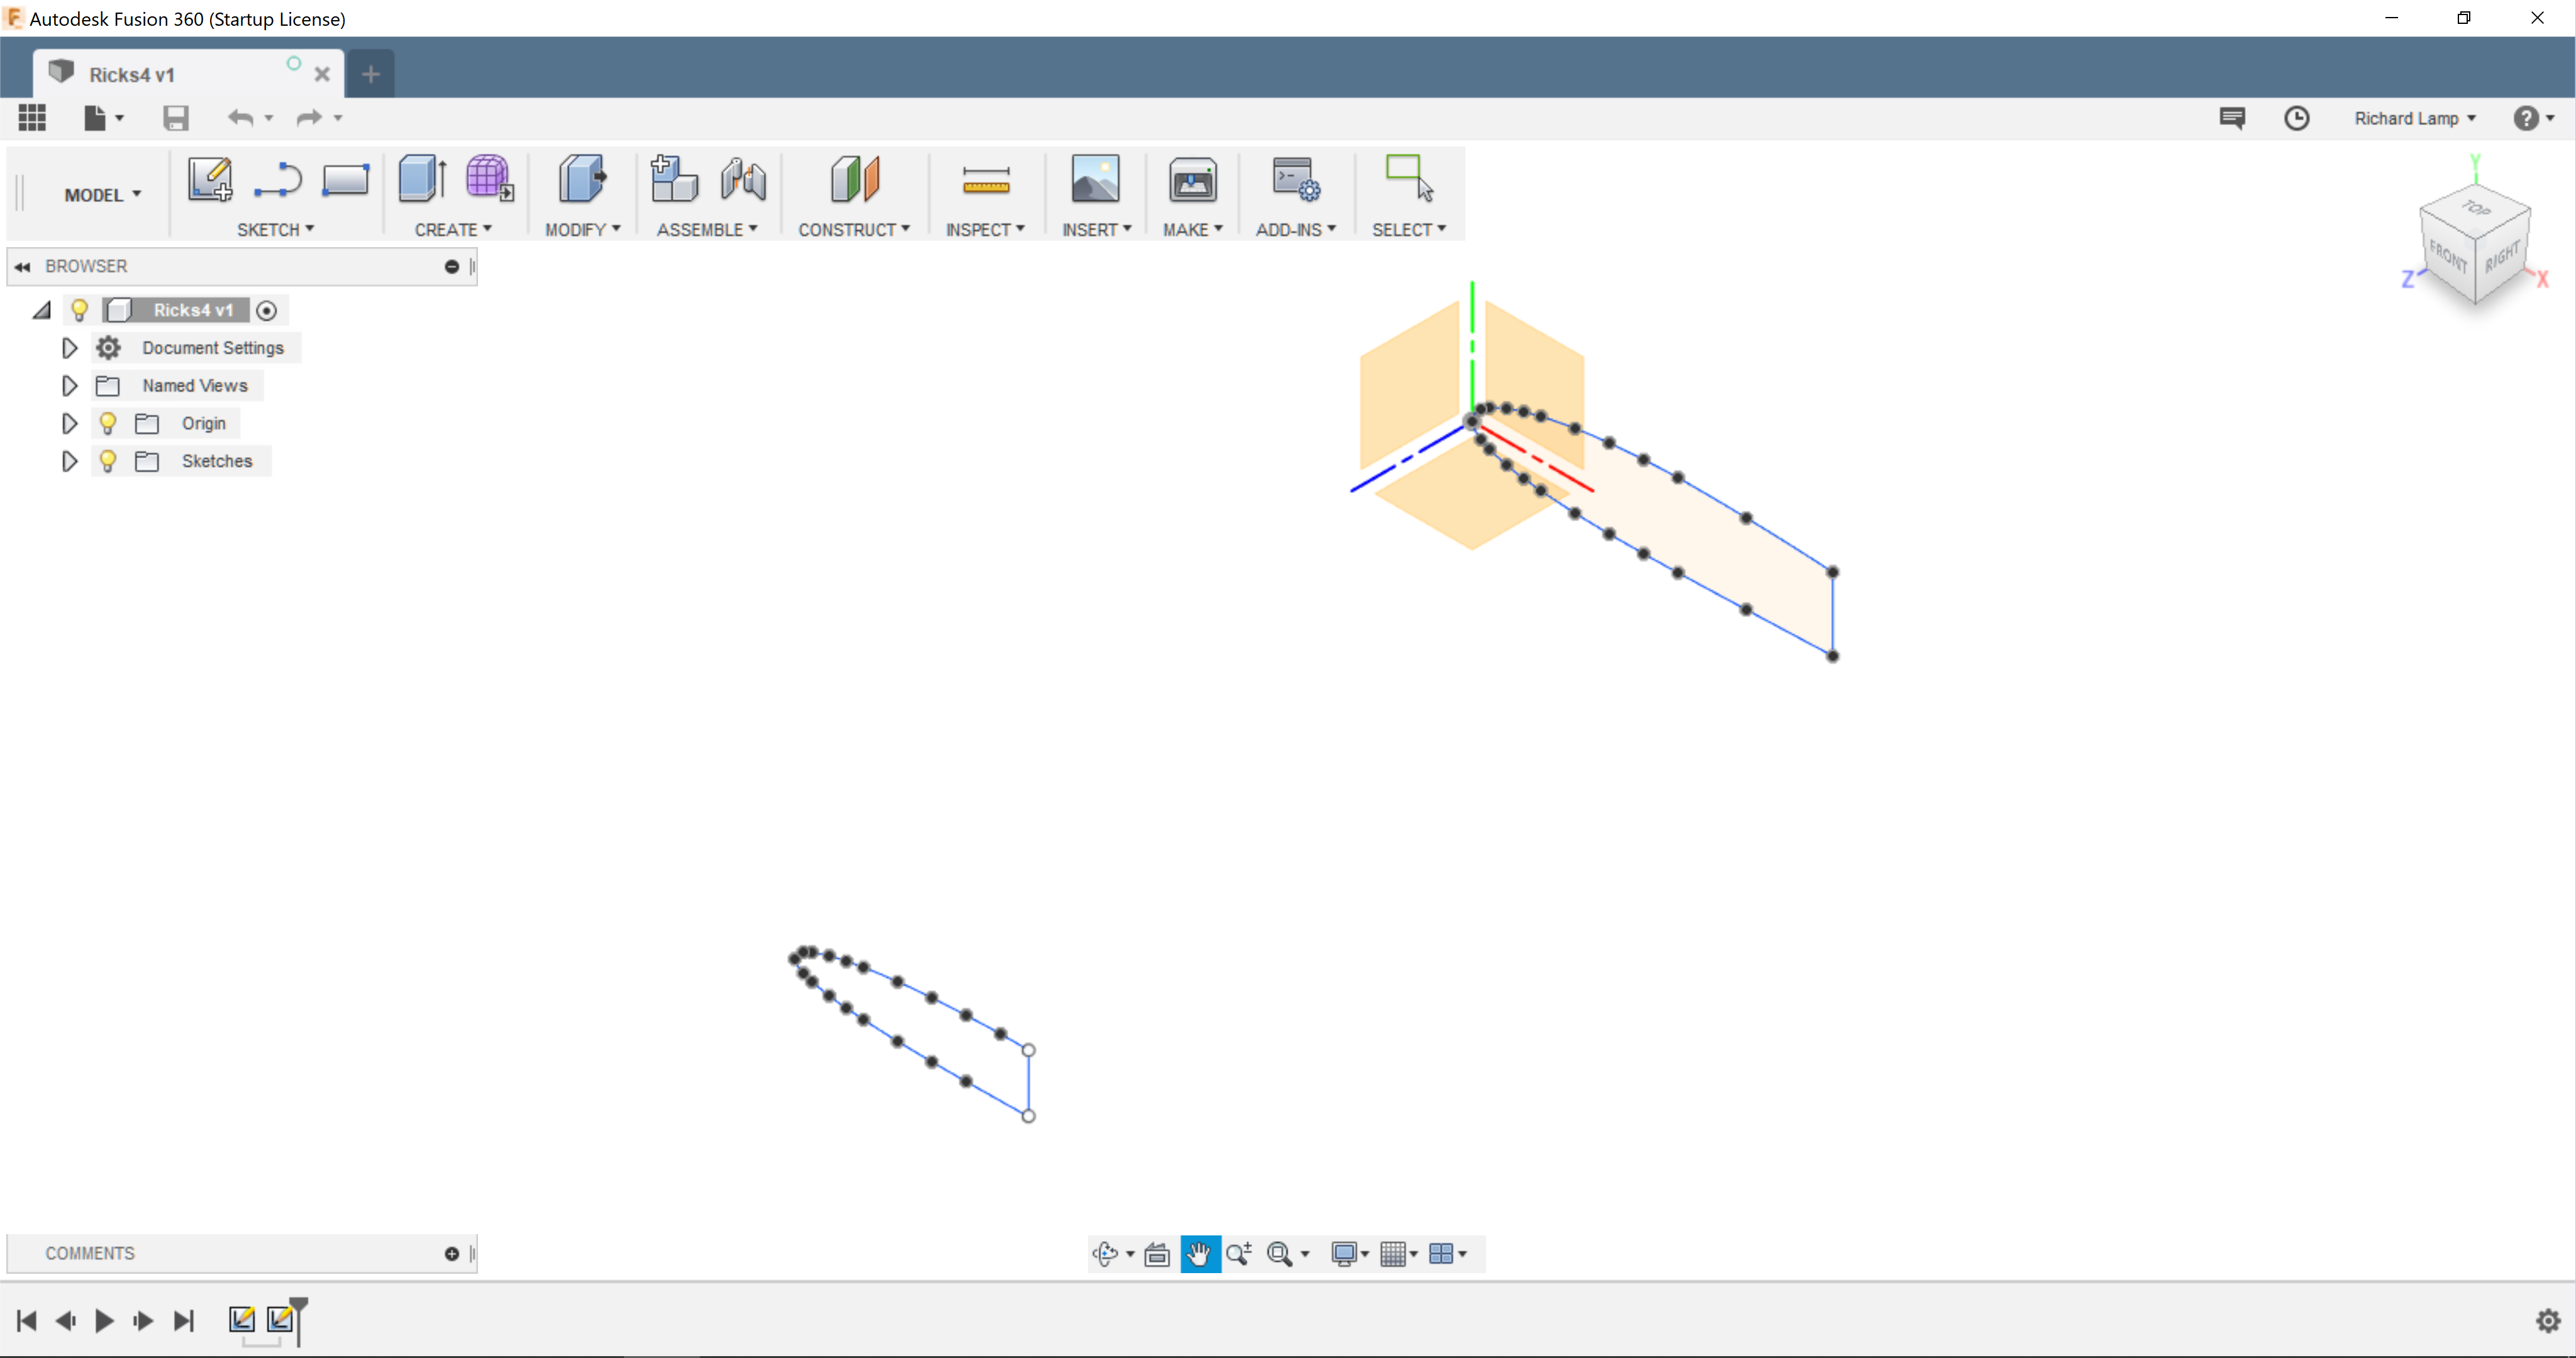Open the CONSTRUCT menu
Screen dimensions: 2576x1358
[x=854, y=230]
